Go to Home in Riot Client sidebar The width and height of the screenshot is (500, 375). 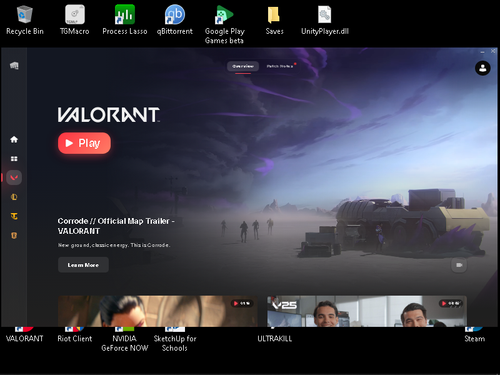click(x=14, y=139)
